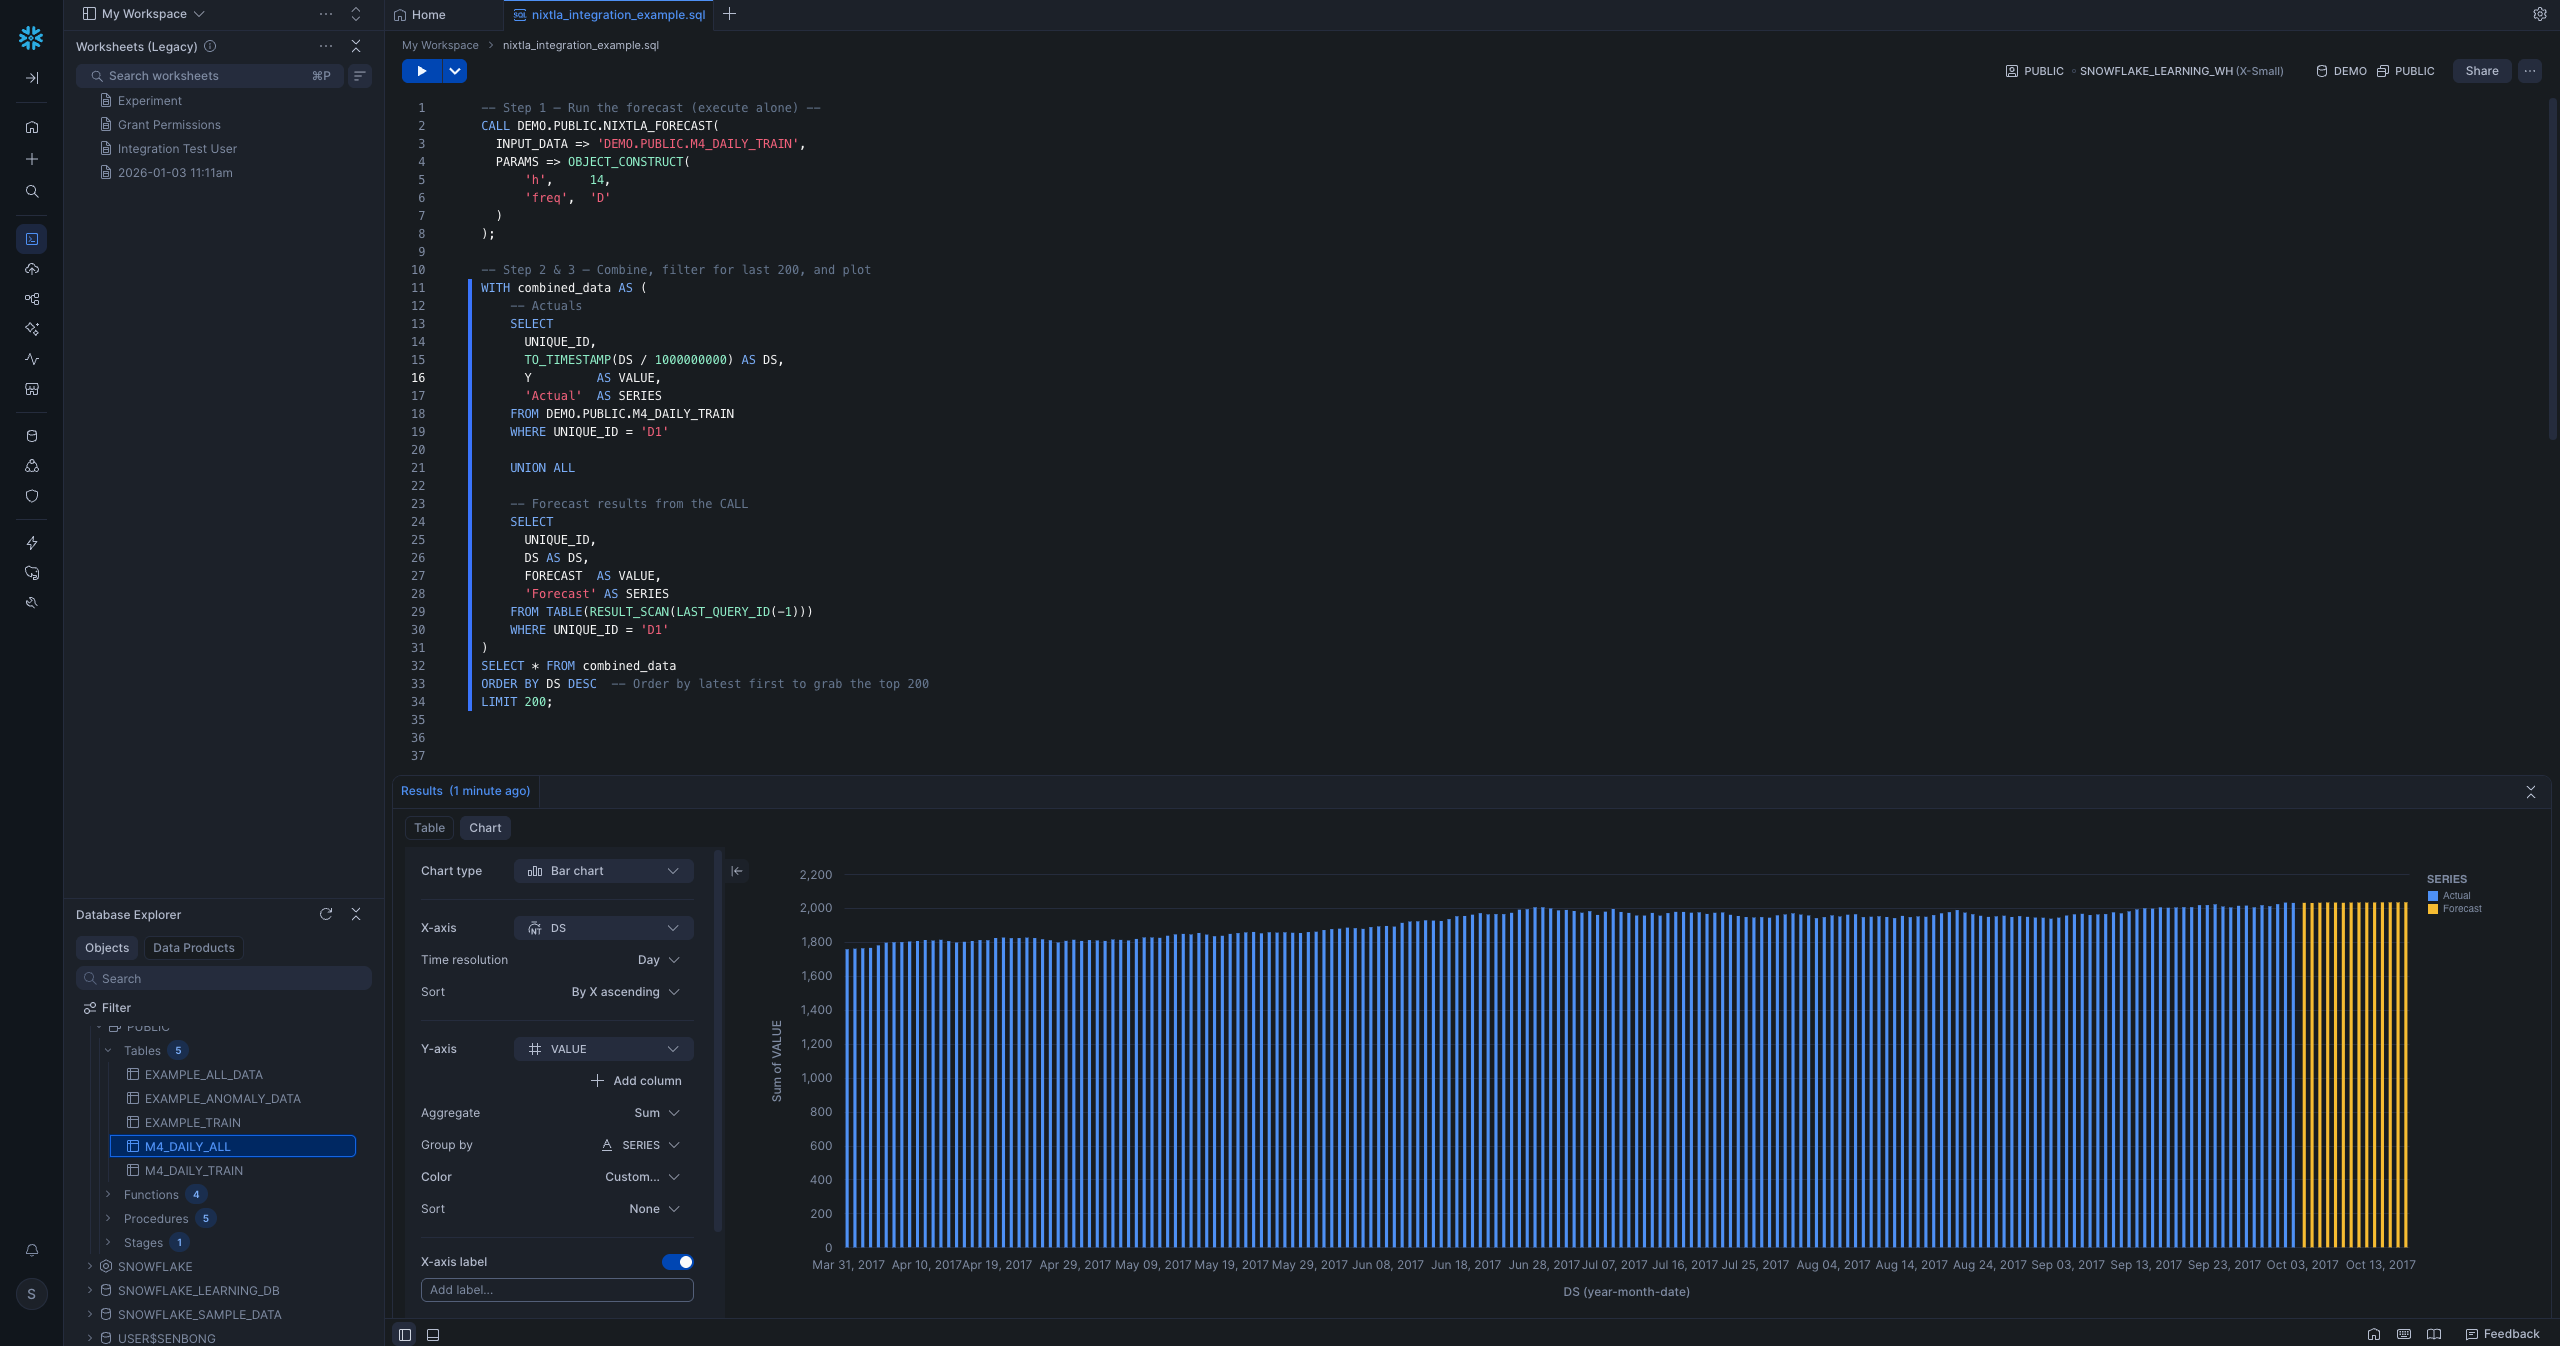Open worksheet sort options icon
Image resolution: width=2560 pixels, height=1346 pixels.
[360, 76]
